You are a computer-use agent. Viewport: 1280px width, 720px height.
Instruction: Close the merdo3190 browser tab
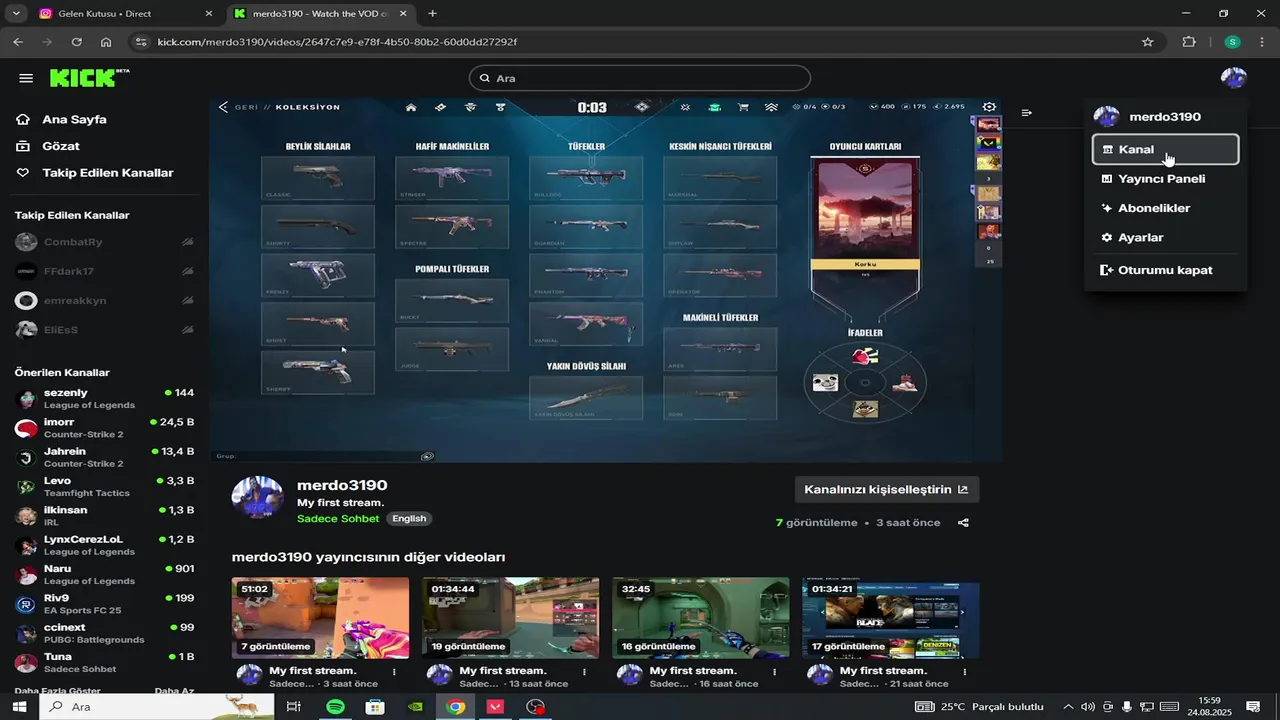pyautogui.click(x=405, y=14)
